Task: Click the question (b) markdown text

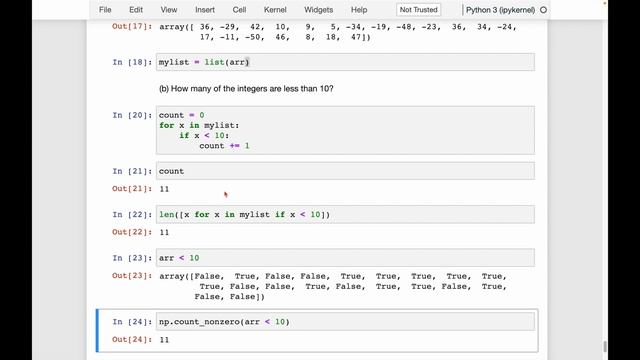Action: 246,89
